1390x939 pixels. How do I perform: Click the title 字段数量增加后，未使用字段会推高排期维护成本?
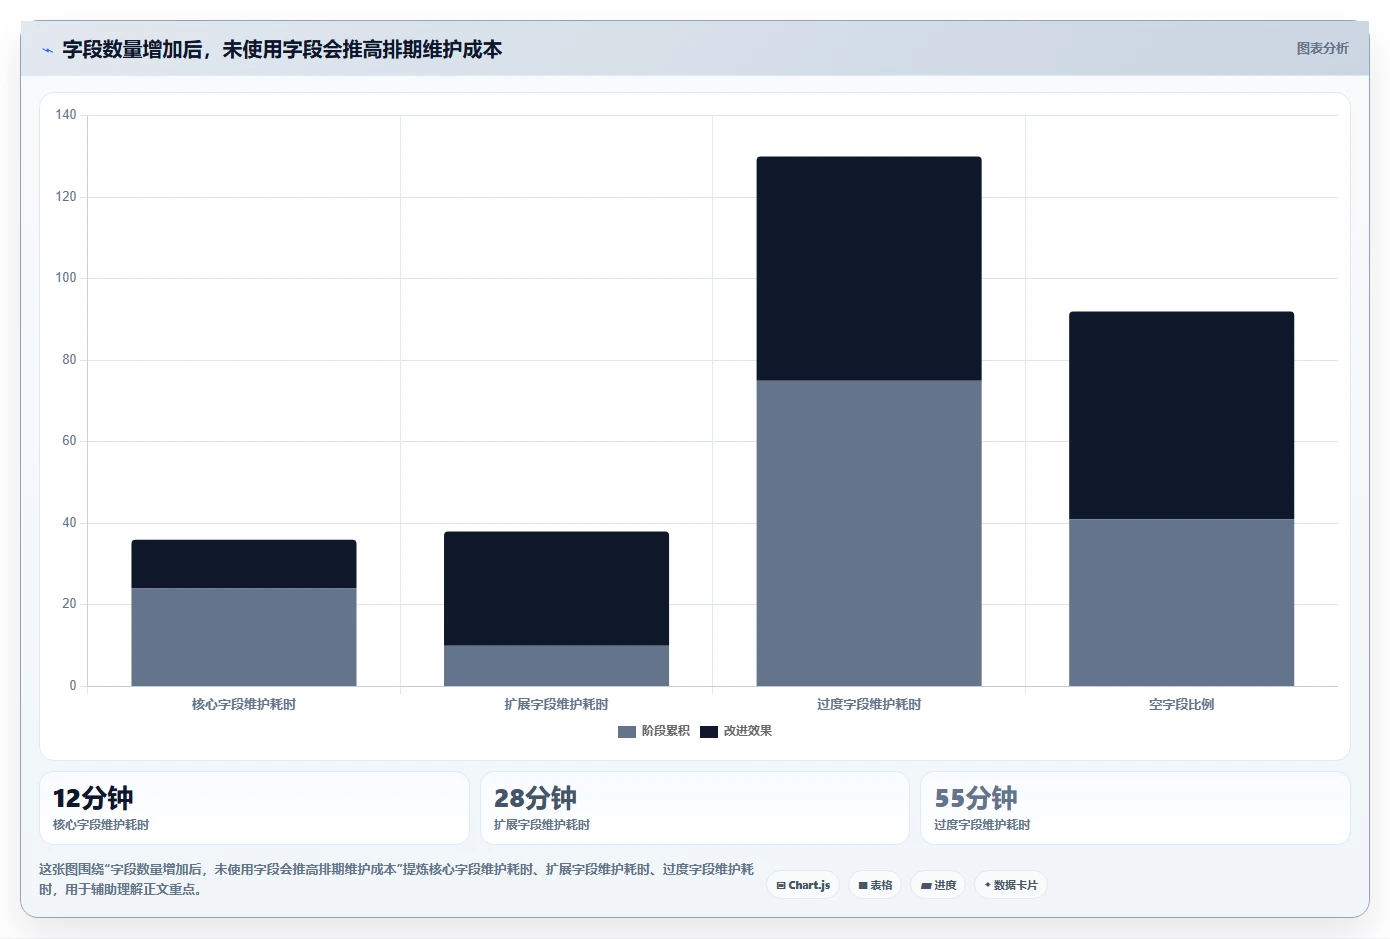tap(282, 49)
